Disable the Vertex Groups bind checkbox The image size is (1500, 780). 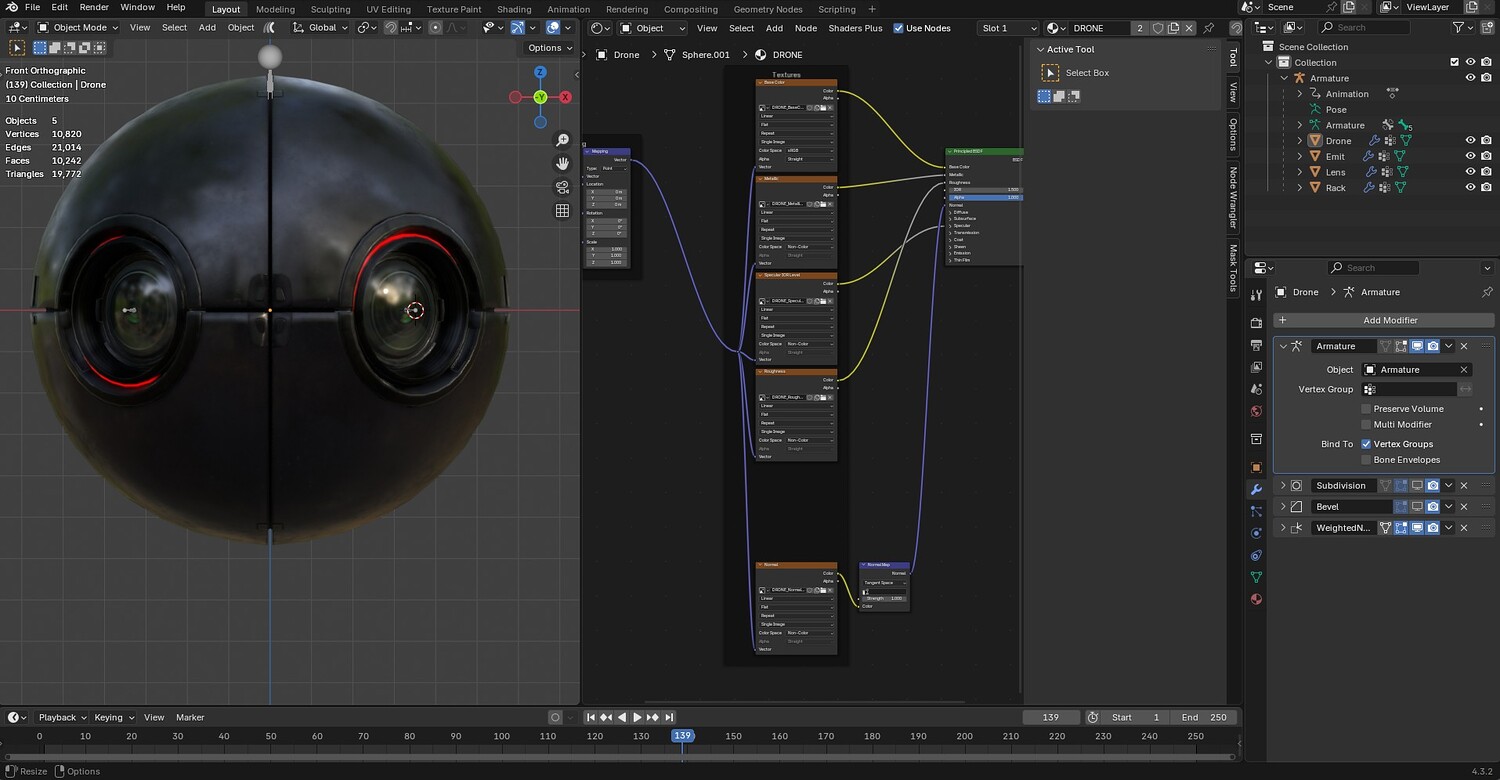pos(1366,444)
